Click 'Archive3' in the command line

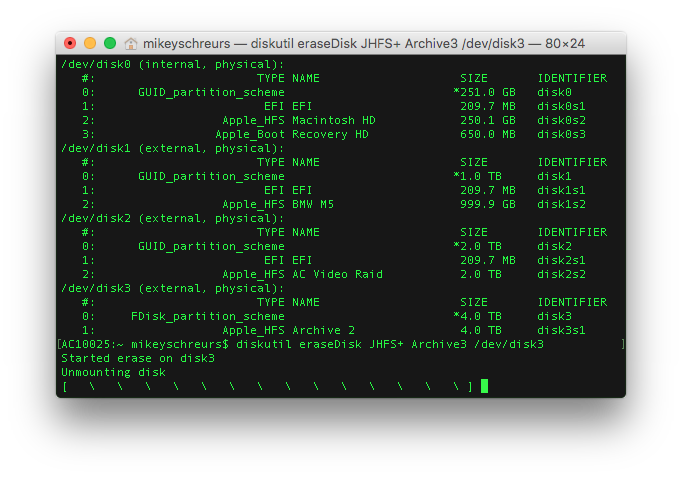439,344
